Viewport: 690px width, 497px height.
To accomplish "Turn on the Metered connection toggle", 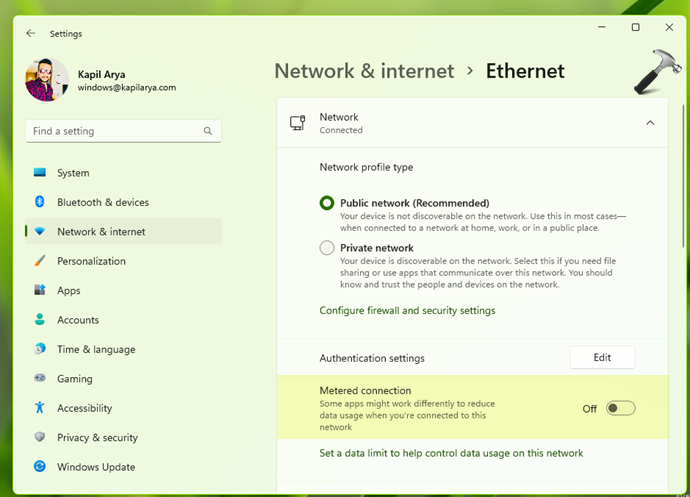I will pos(620,408).
